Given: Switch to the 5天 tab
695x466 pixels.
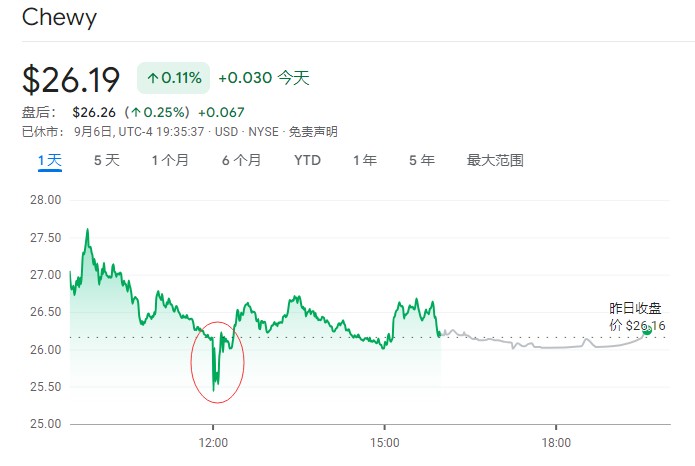Looking at the screenshot, I should point(106,160).
